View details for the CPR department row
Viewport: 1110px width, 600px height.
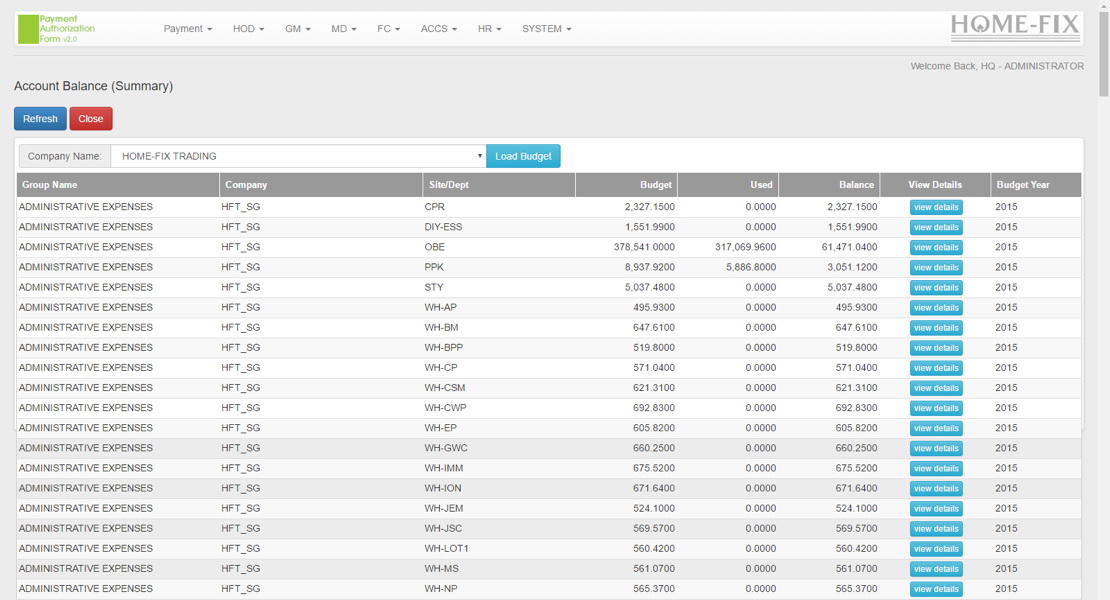pyautogui.click(x=935, y=207)
